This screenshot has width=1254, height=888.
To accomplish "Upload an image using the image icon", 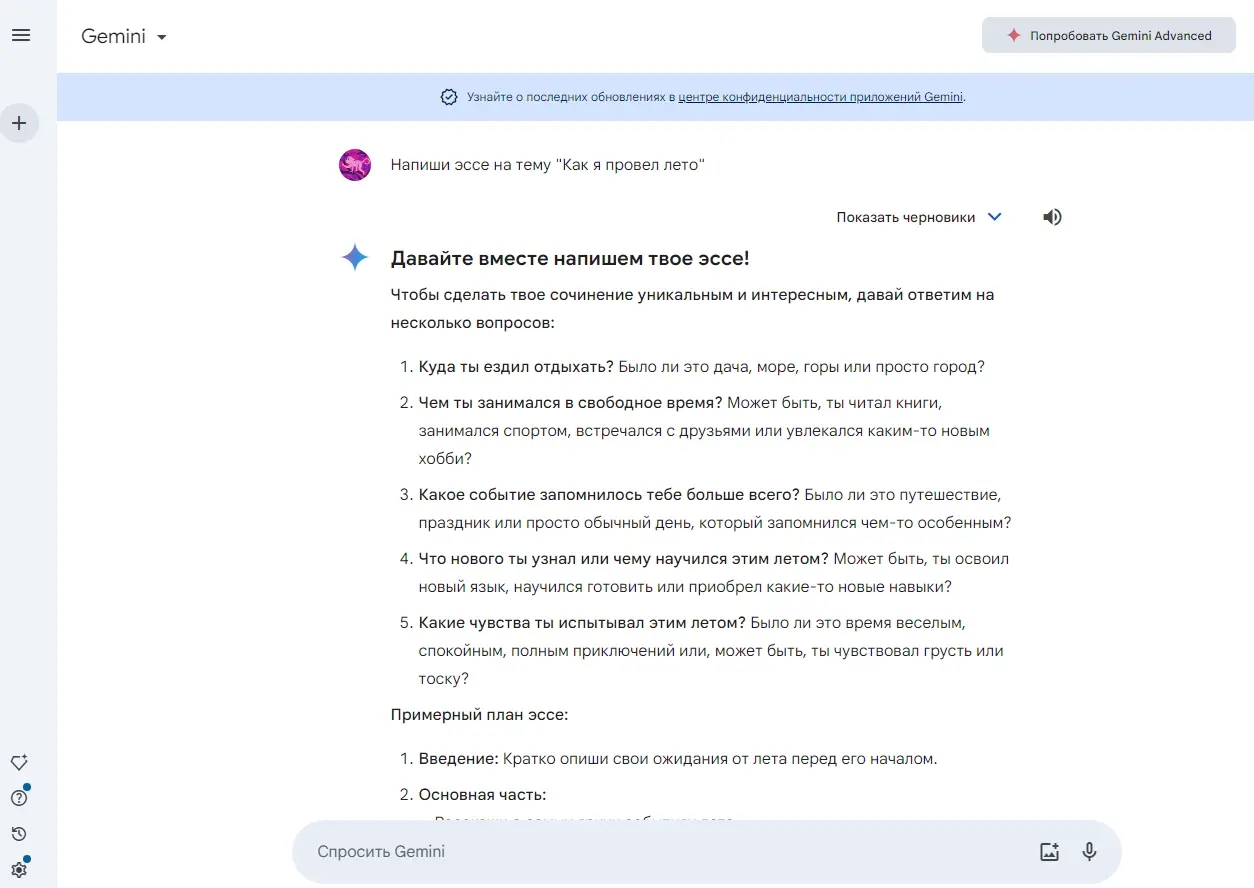I will click(x=1049, y=851).
